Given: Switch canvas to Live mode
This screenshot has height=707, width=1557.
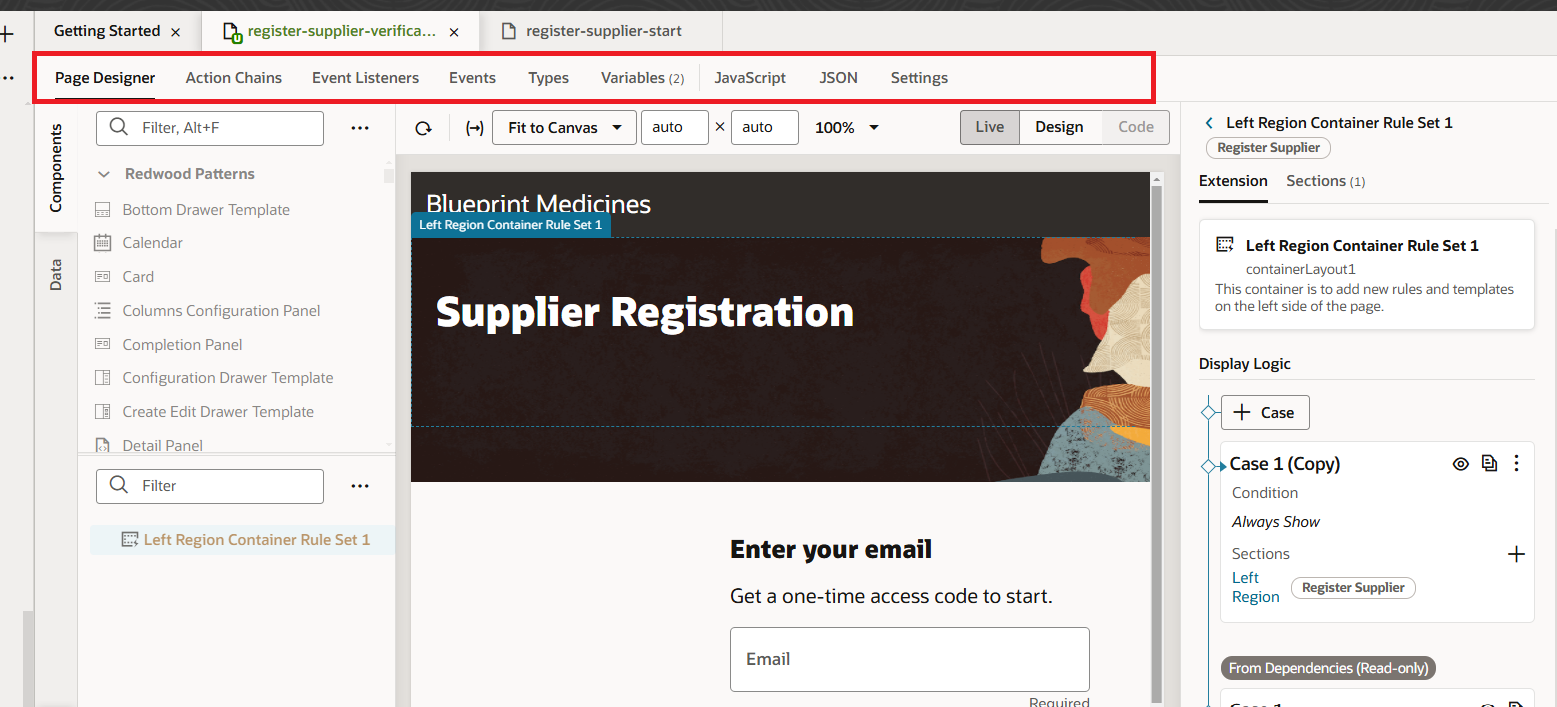Looking at the screenshot, I should (x=989, y=126).
